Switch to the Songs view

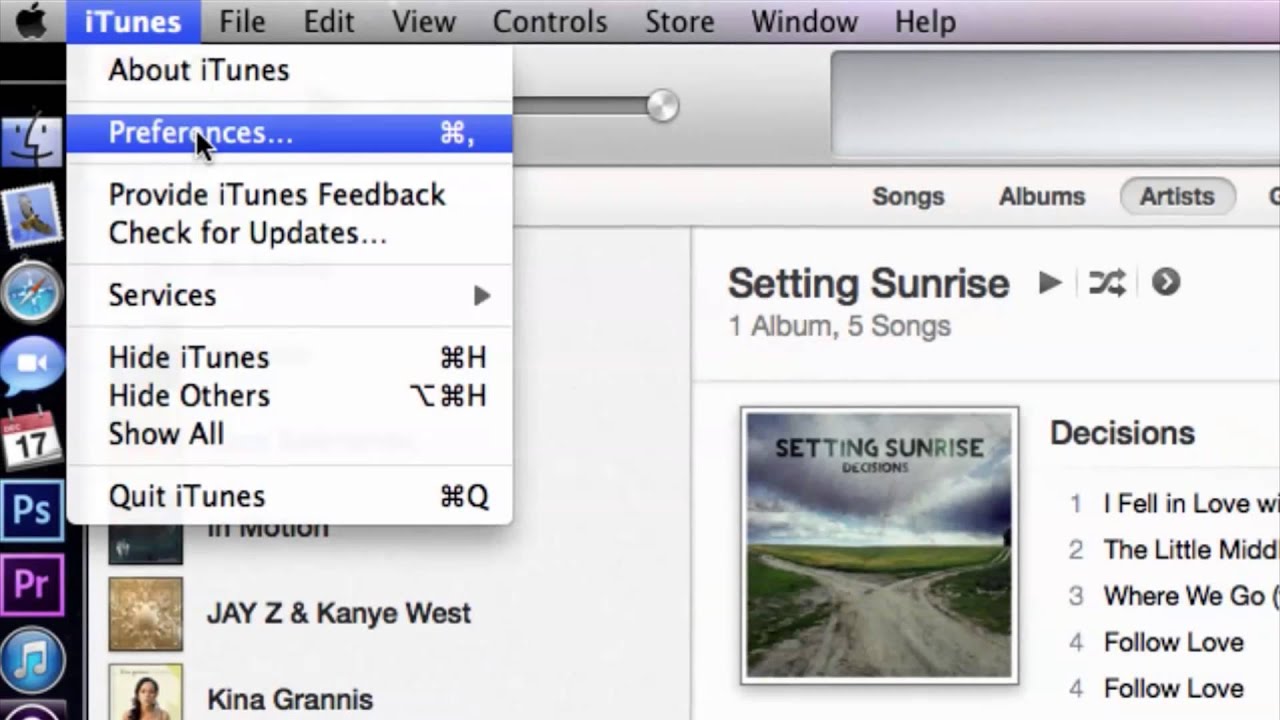tap(908, 197)
